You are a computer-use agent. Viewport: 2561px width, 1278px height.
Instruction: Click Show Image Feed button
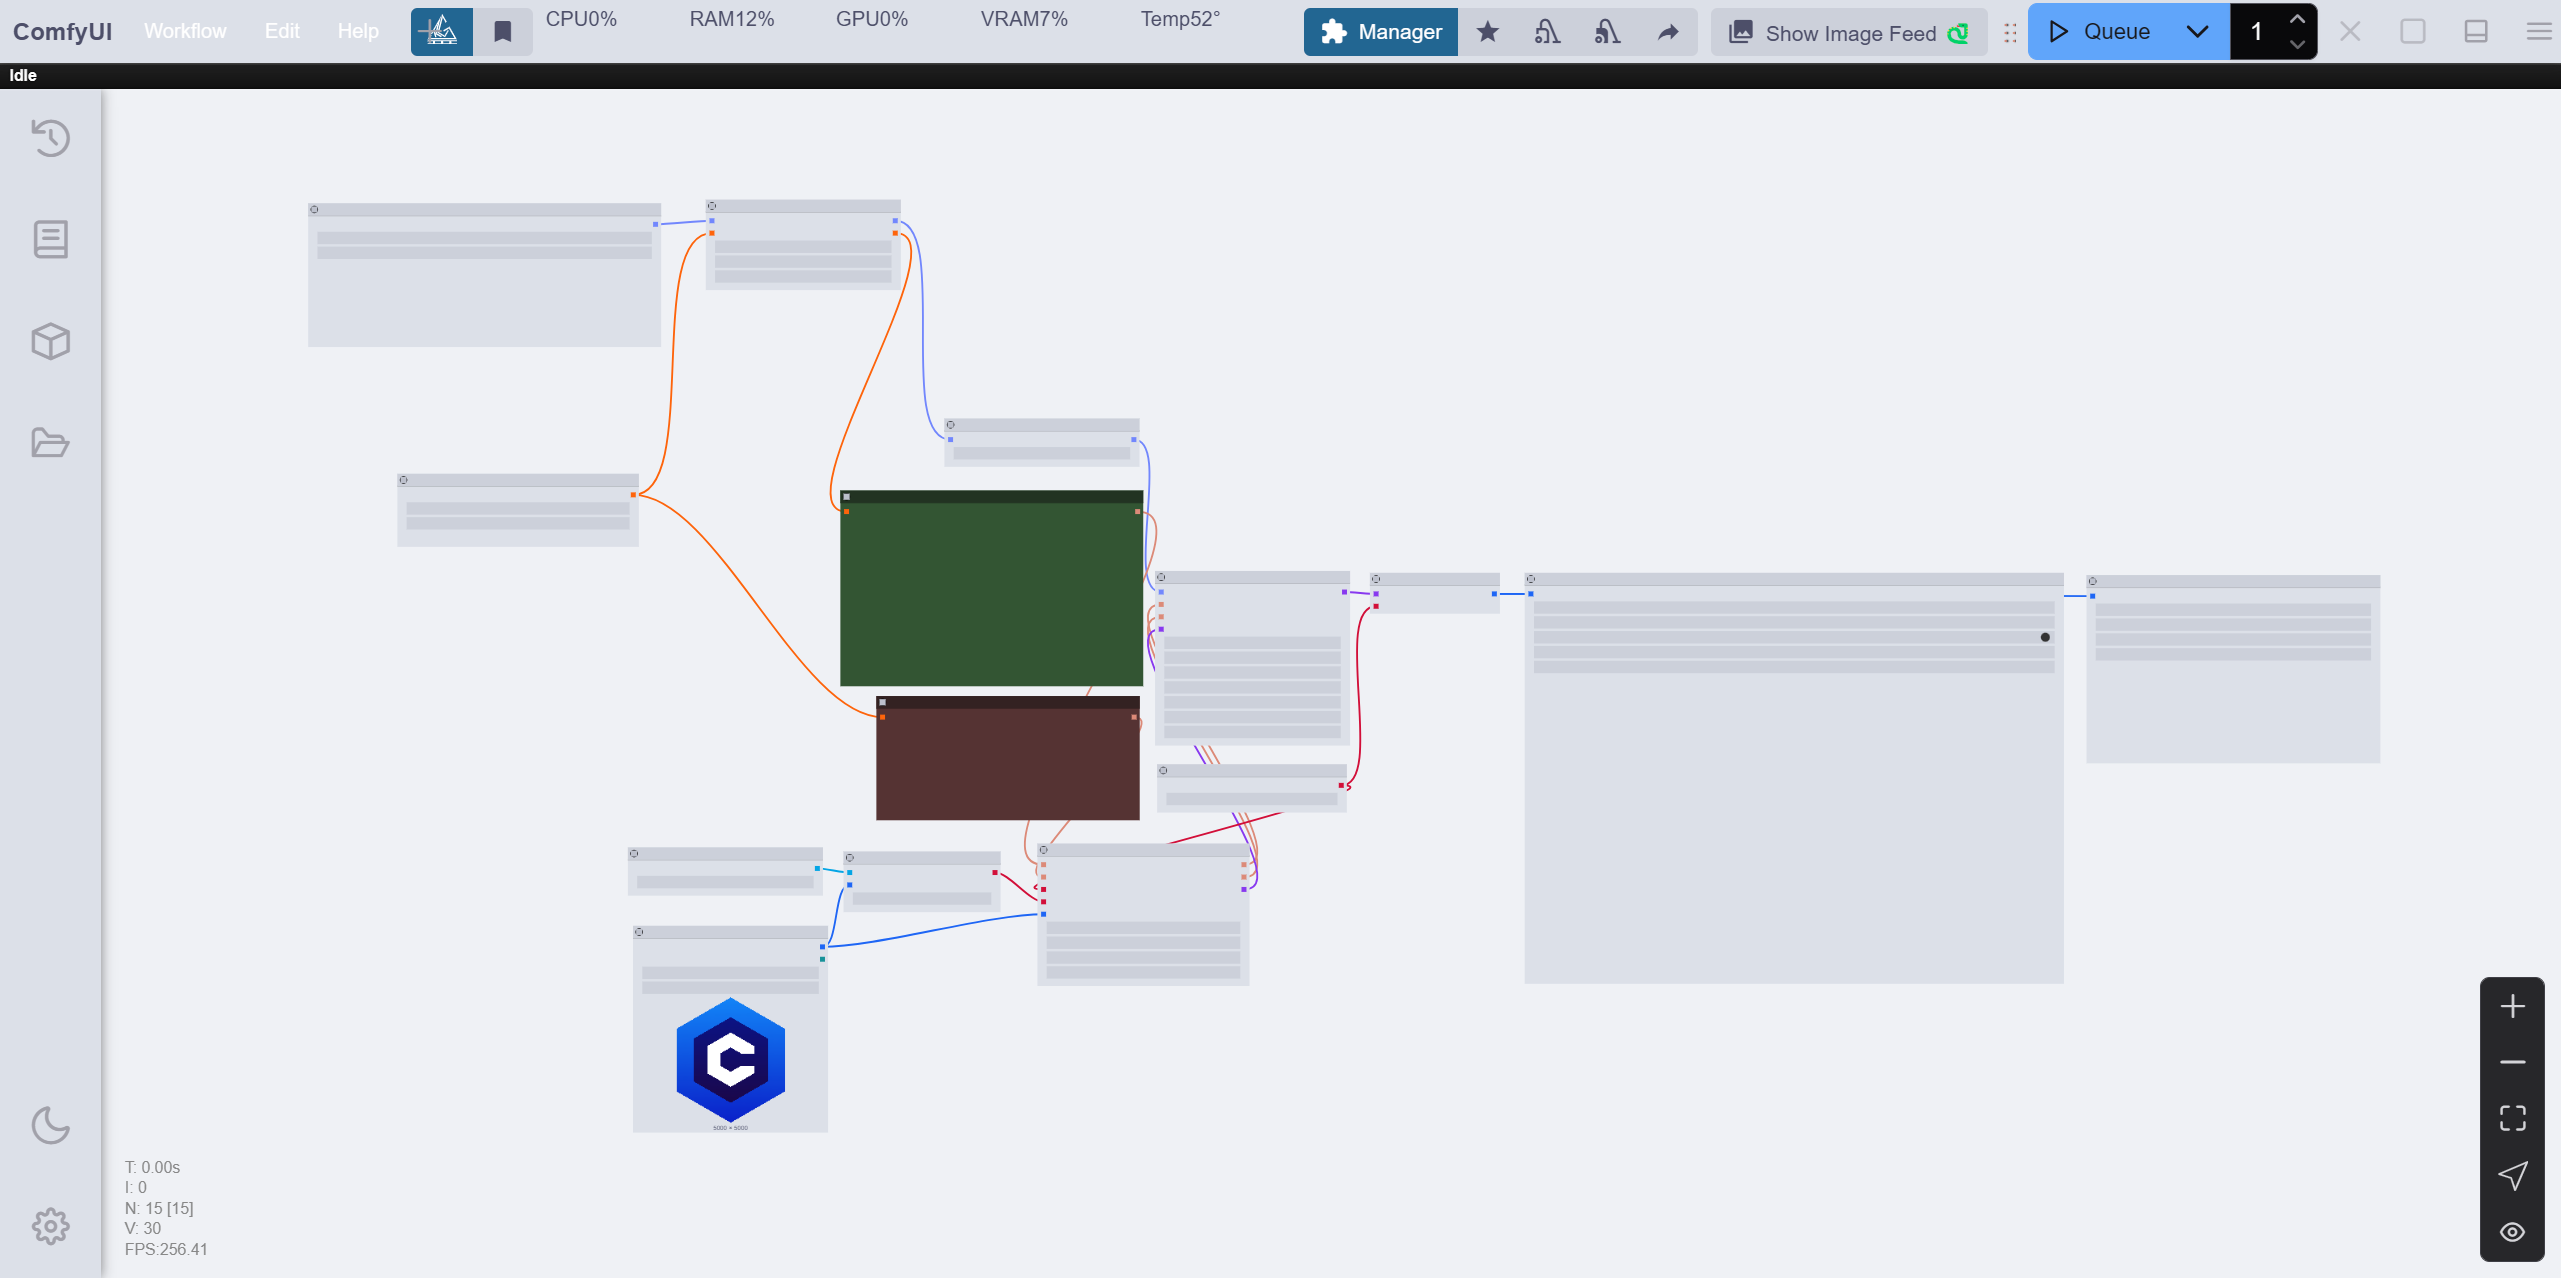point(1849,33)
